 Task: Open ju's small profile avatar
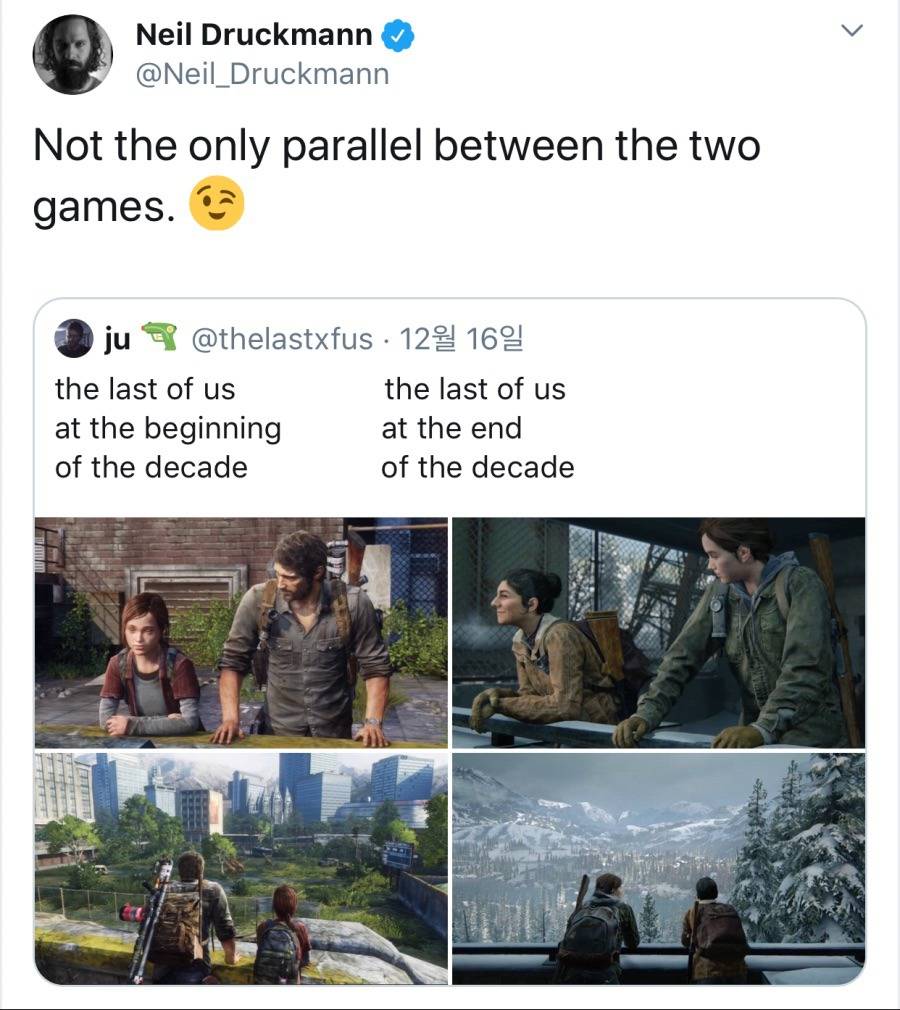click(x=73, y=338)
